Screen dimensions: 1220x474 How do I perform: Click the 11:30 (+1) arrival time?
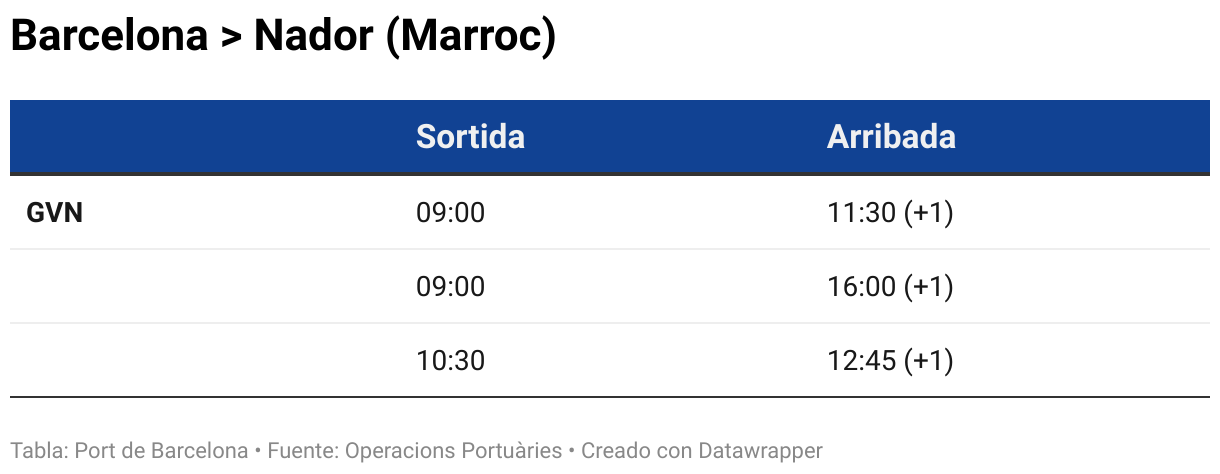(890, 213)
